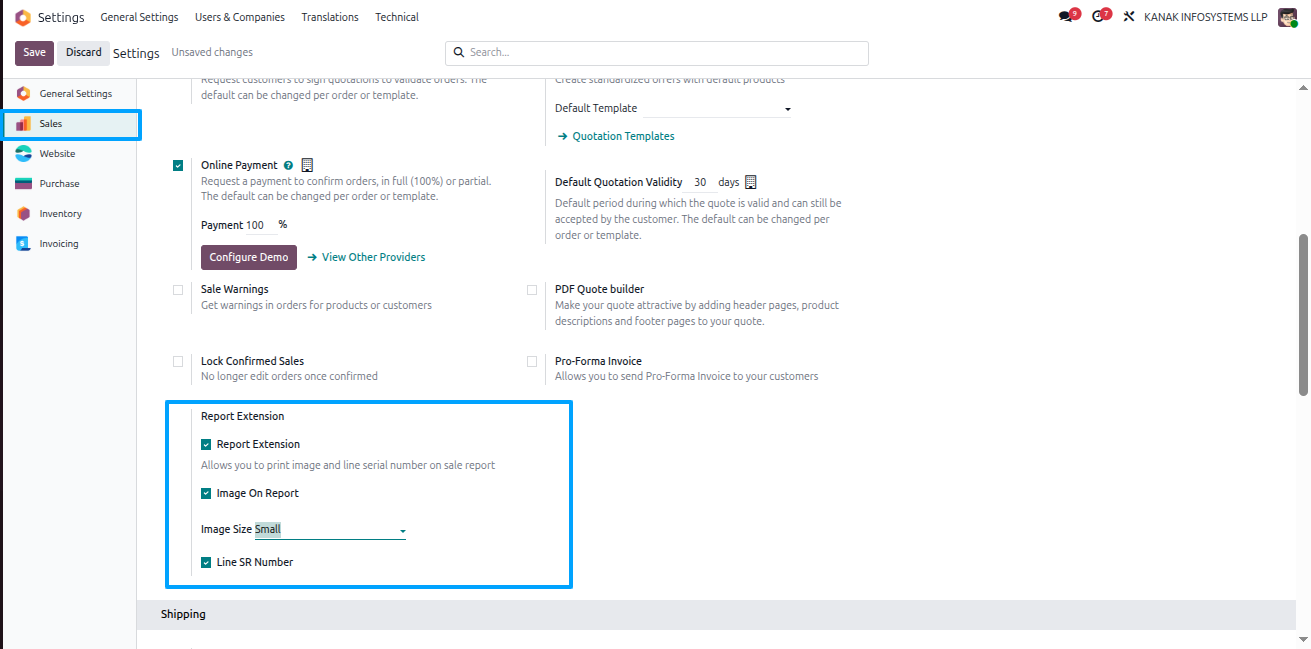The image size is (1311, 649).
Task: Click the Shipping section header
Action: [x=716, y=614]
